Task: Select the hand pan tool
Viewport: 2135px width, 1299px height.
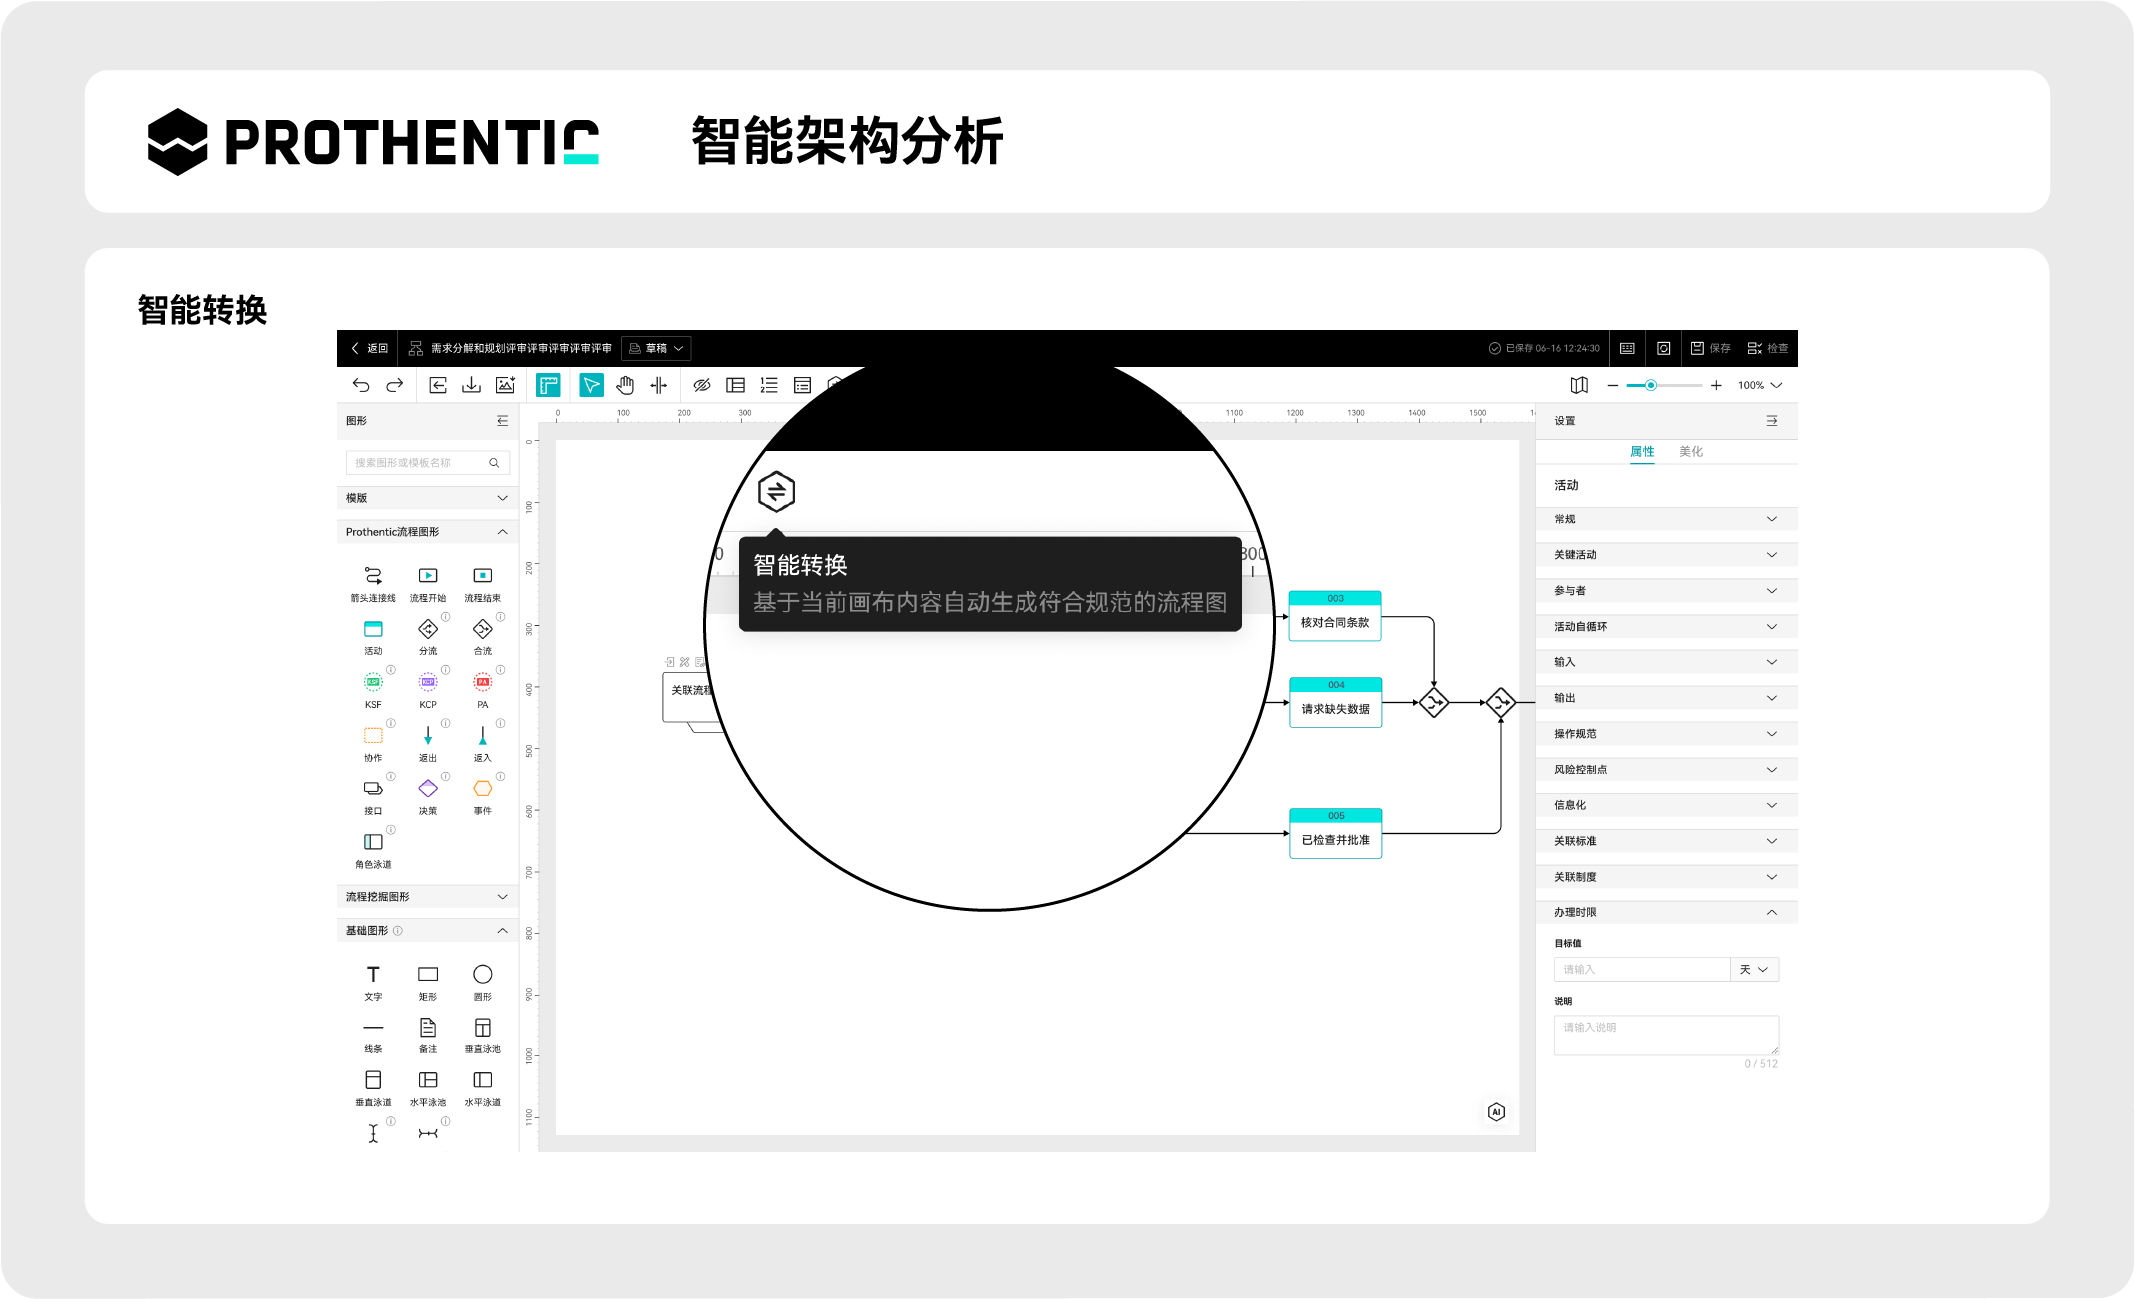Action: point(625,385)
